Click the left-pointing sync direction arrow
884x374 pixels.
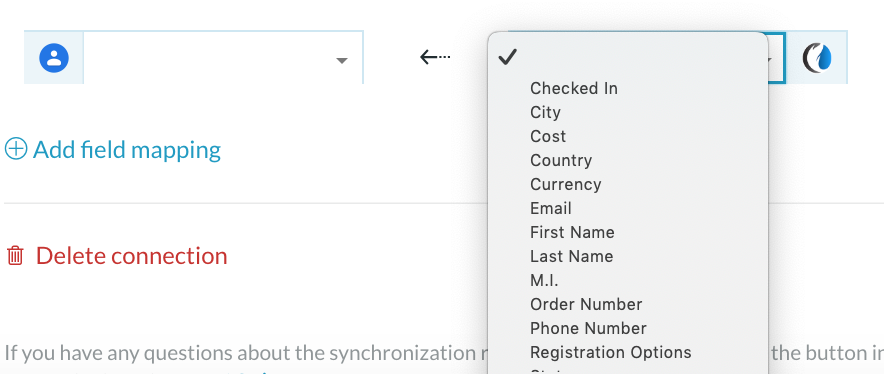pos(435,57)
